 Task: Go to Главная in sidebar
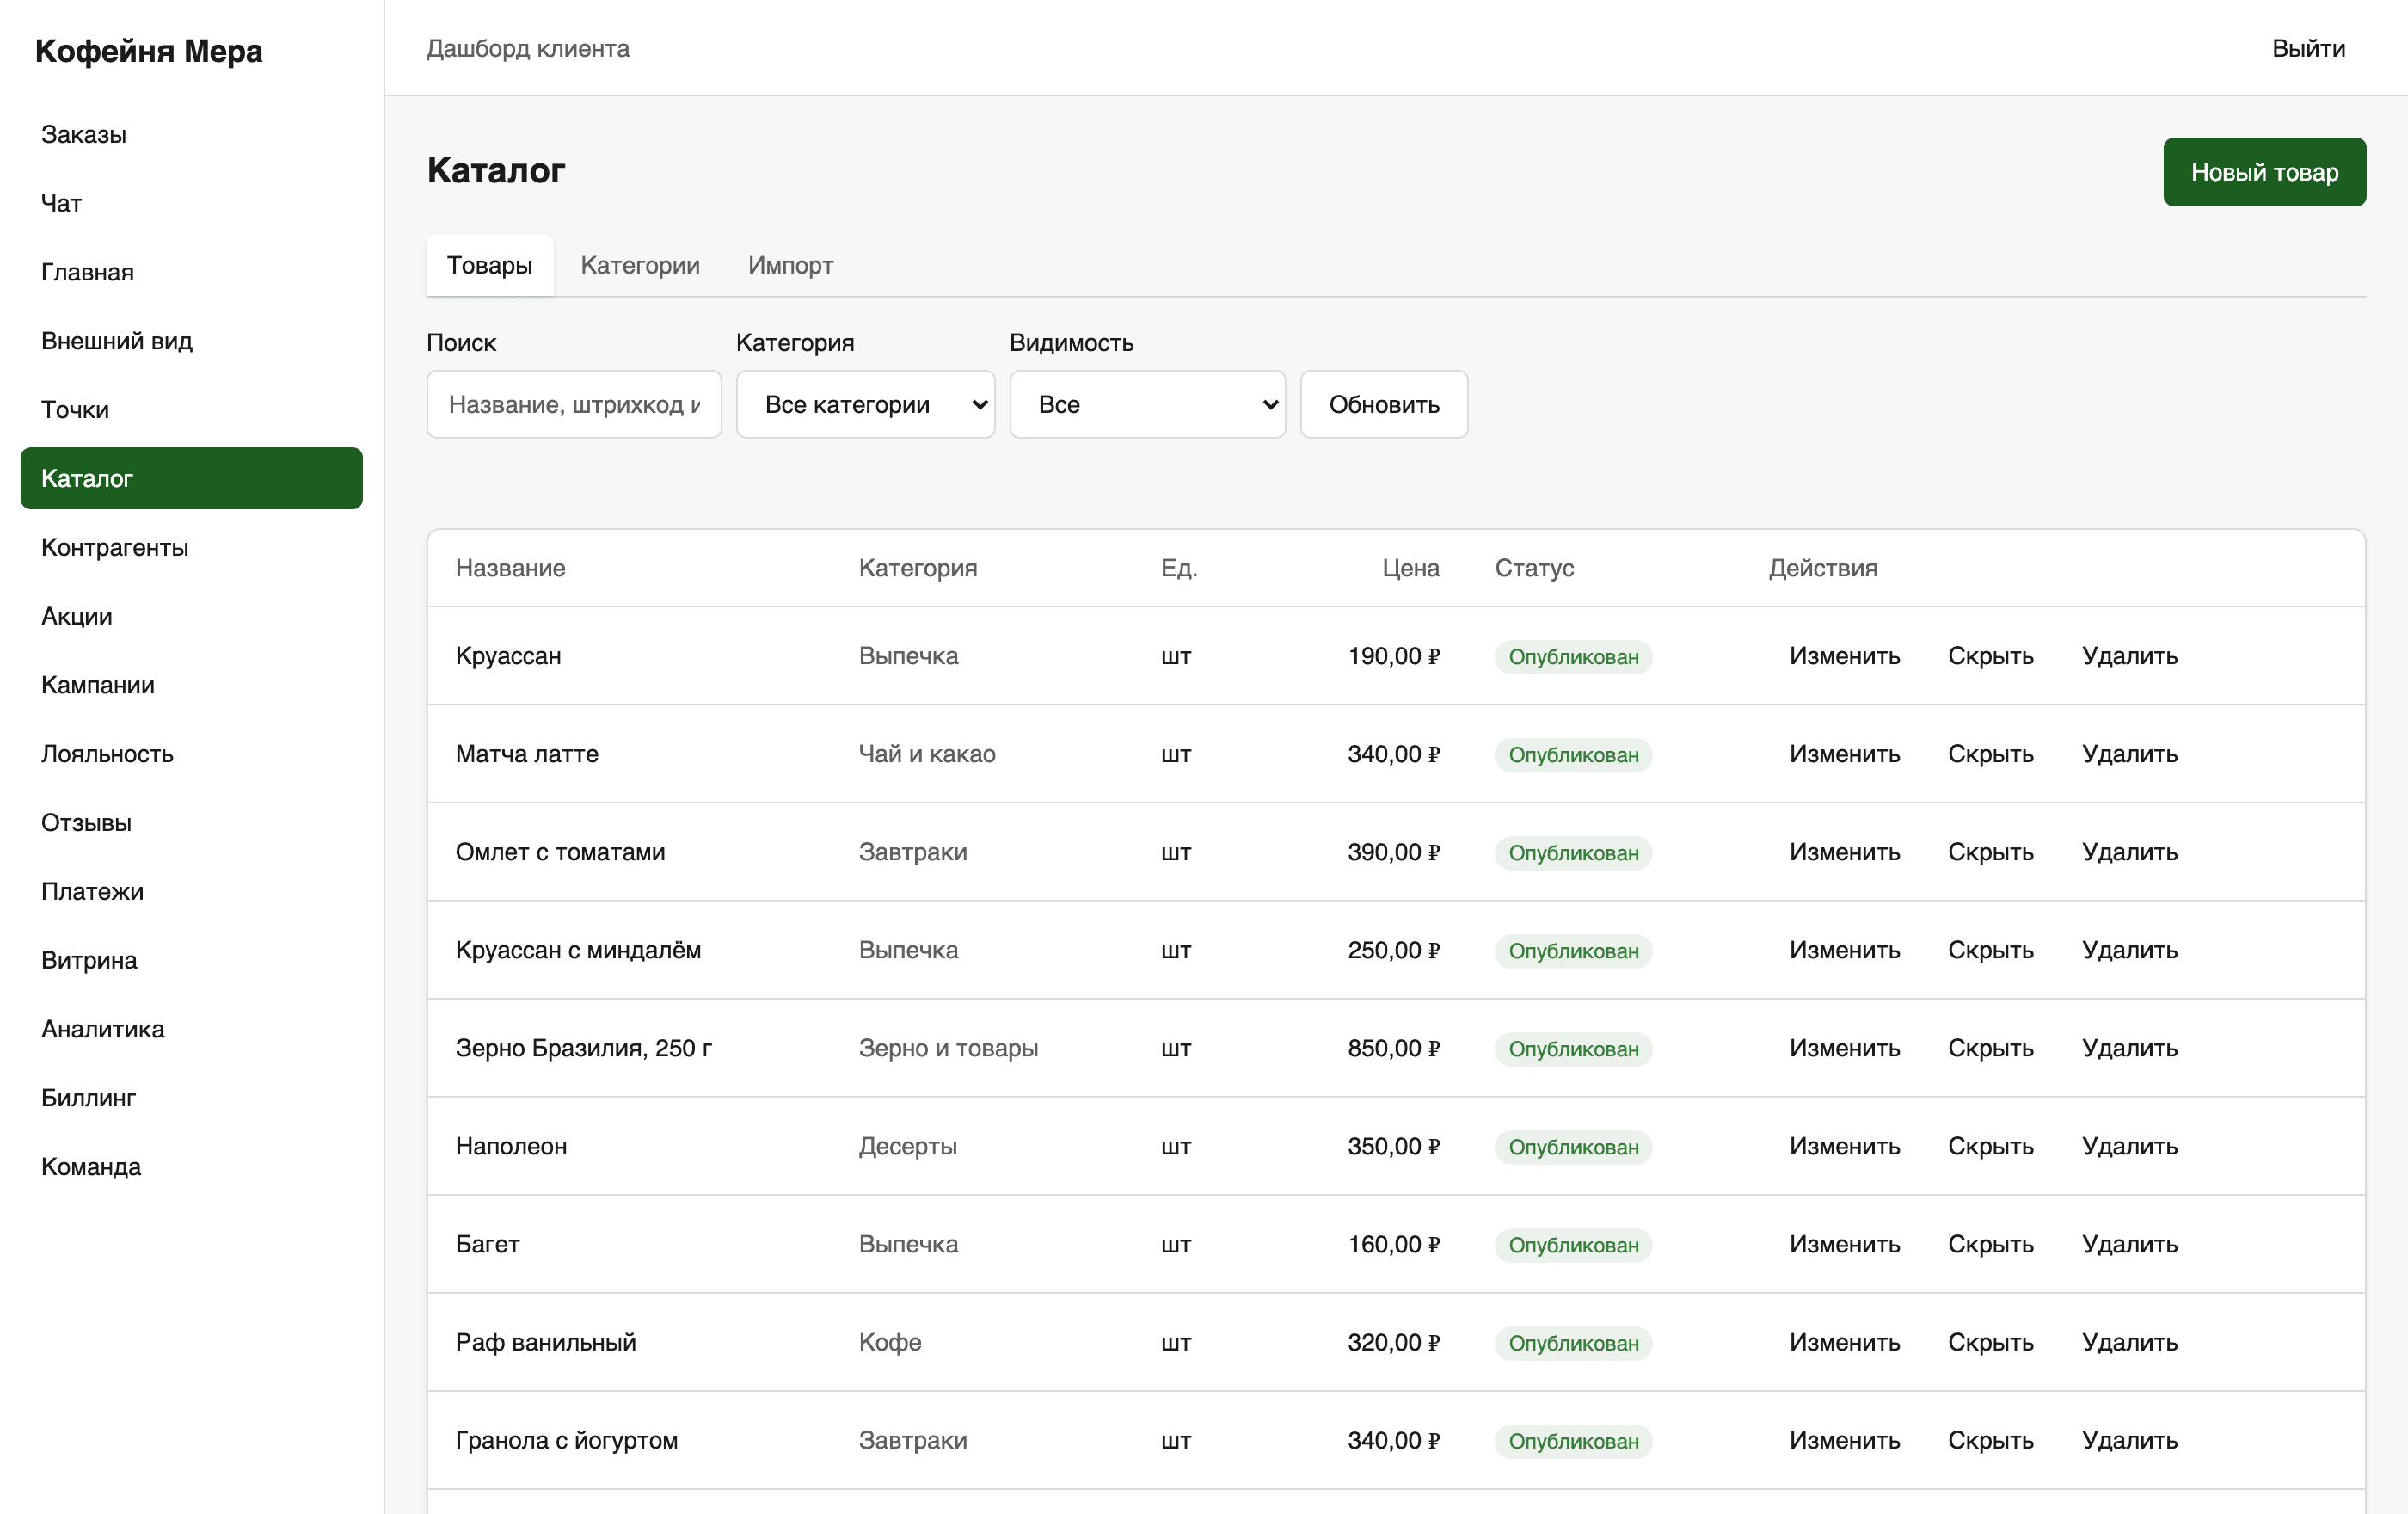191,272
